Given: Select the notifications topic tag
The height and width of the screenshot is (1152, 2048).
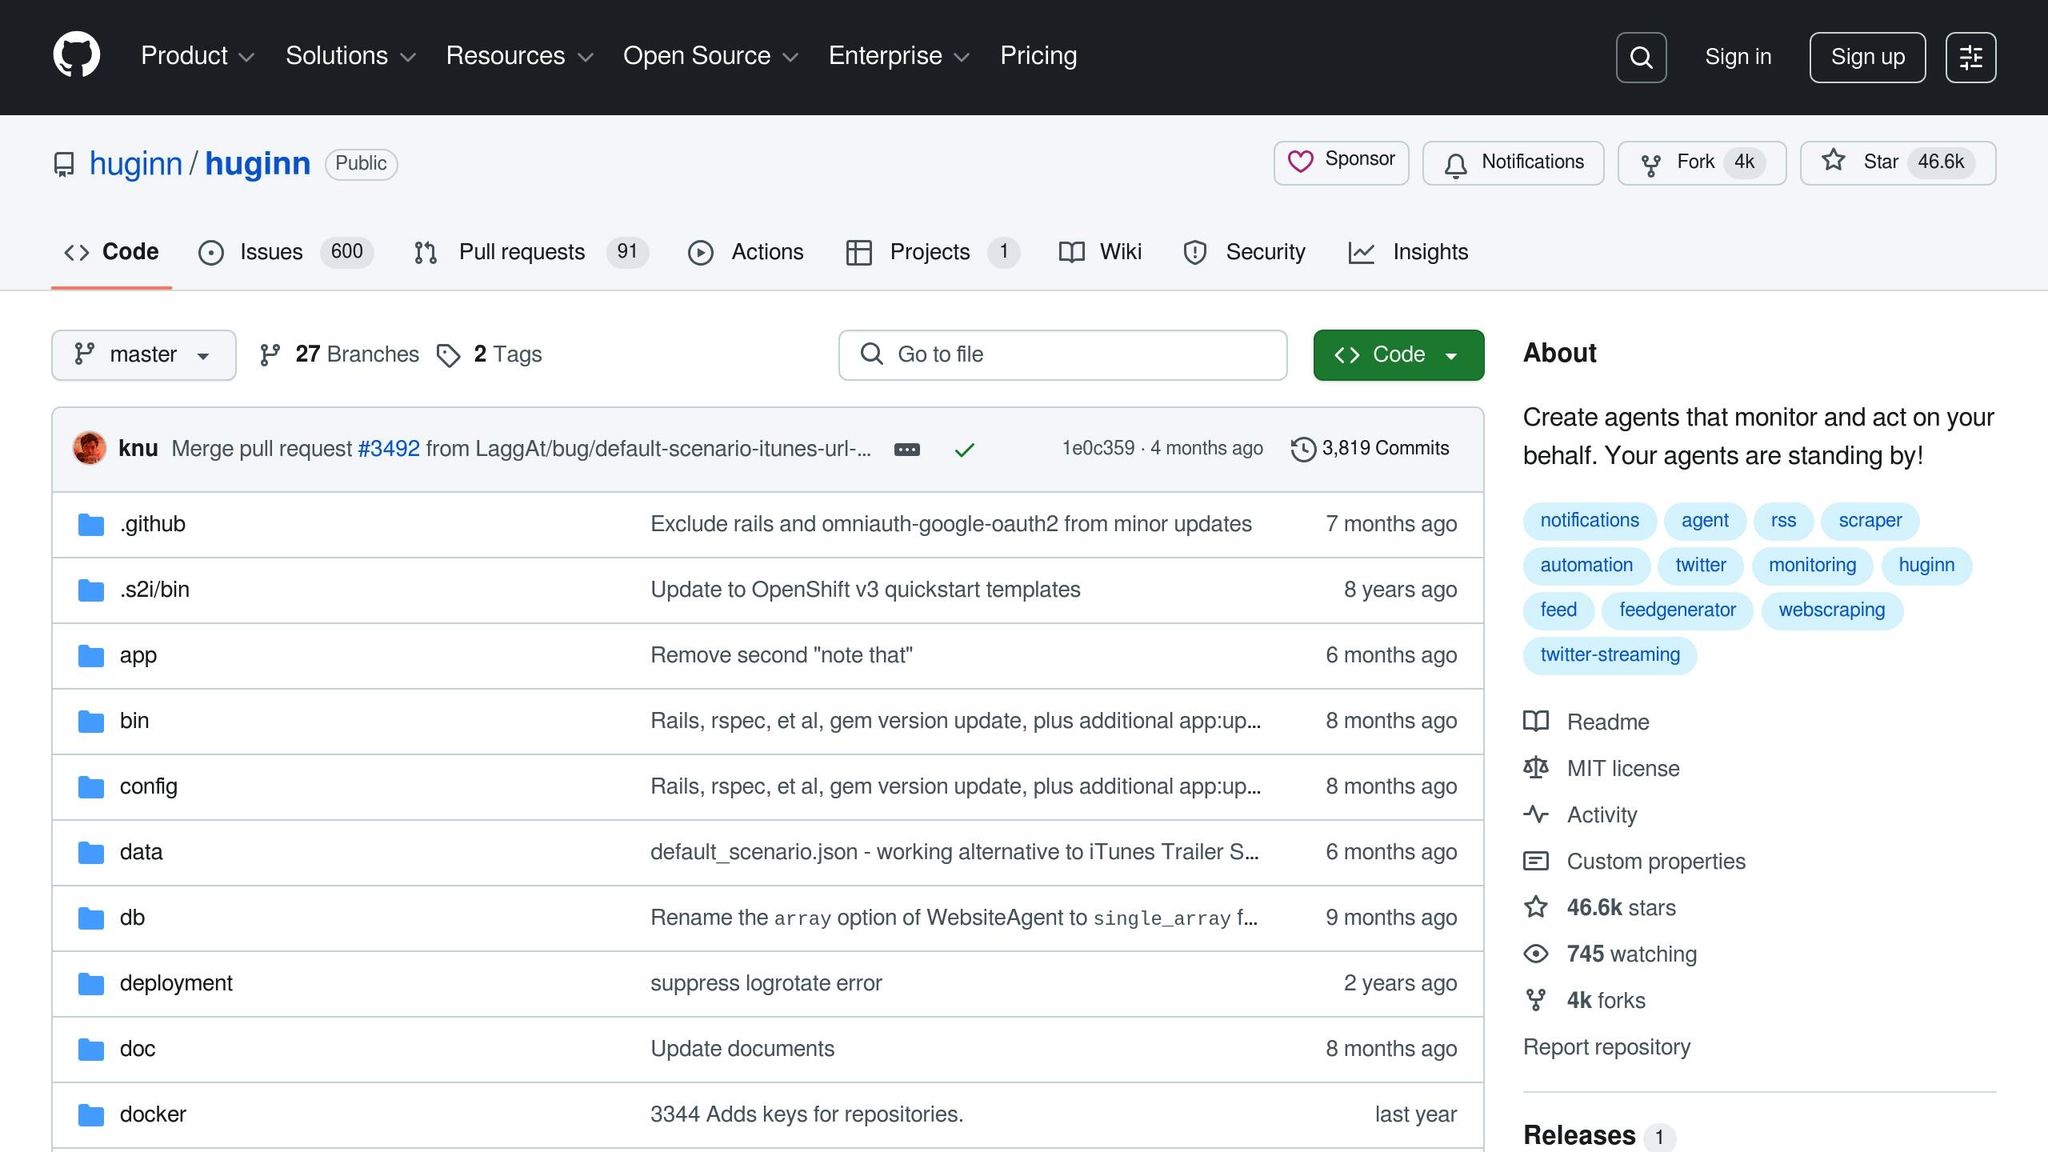Looking at the screenshot, I should [1589, 521].
